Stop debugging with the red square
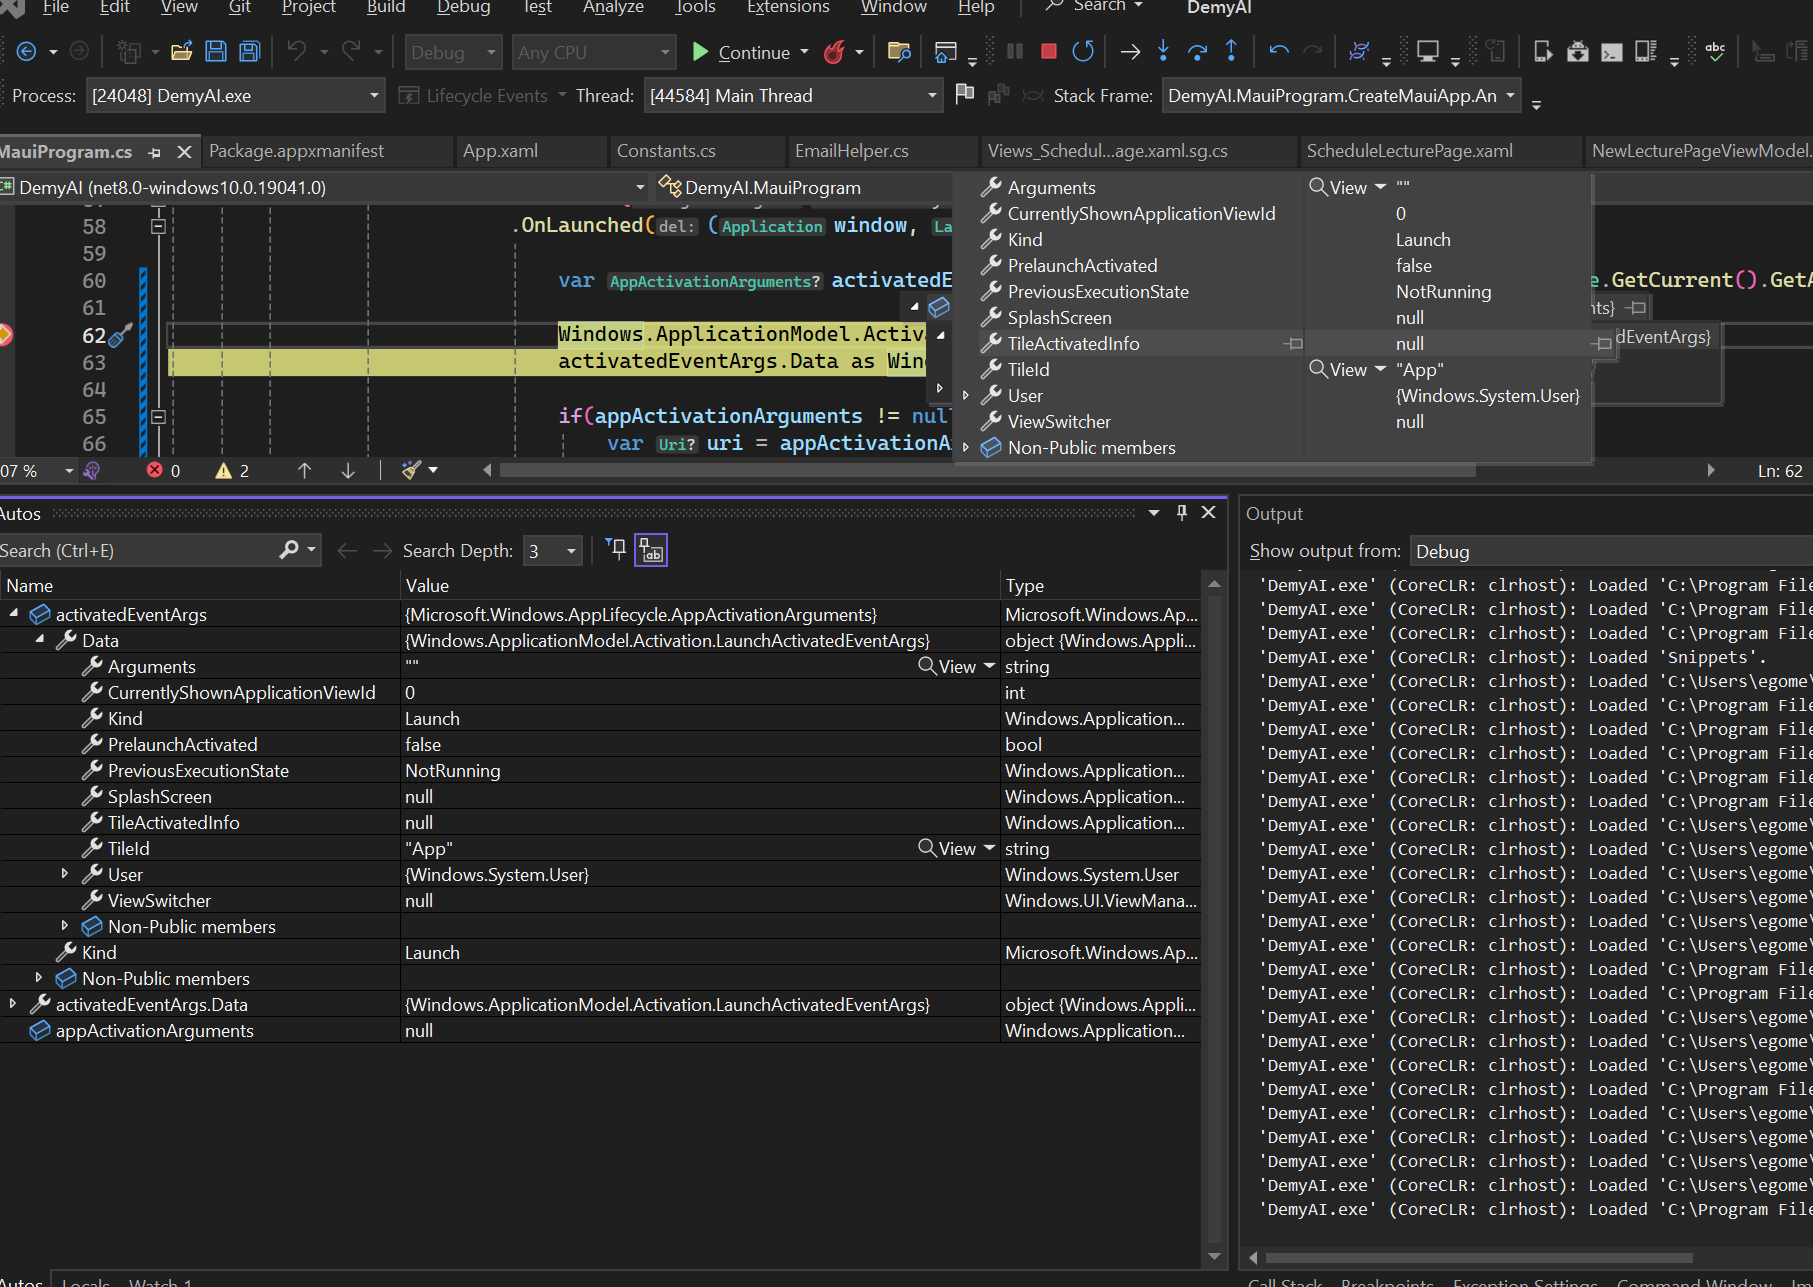Image resolution: width=1813 pixels, height=1287 pixels. (1049, 52)
